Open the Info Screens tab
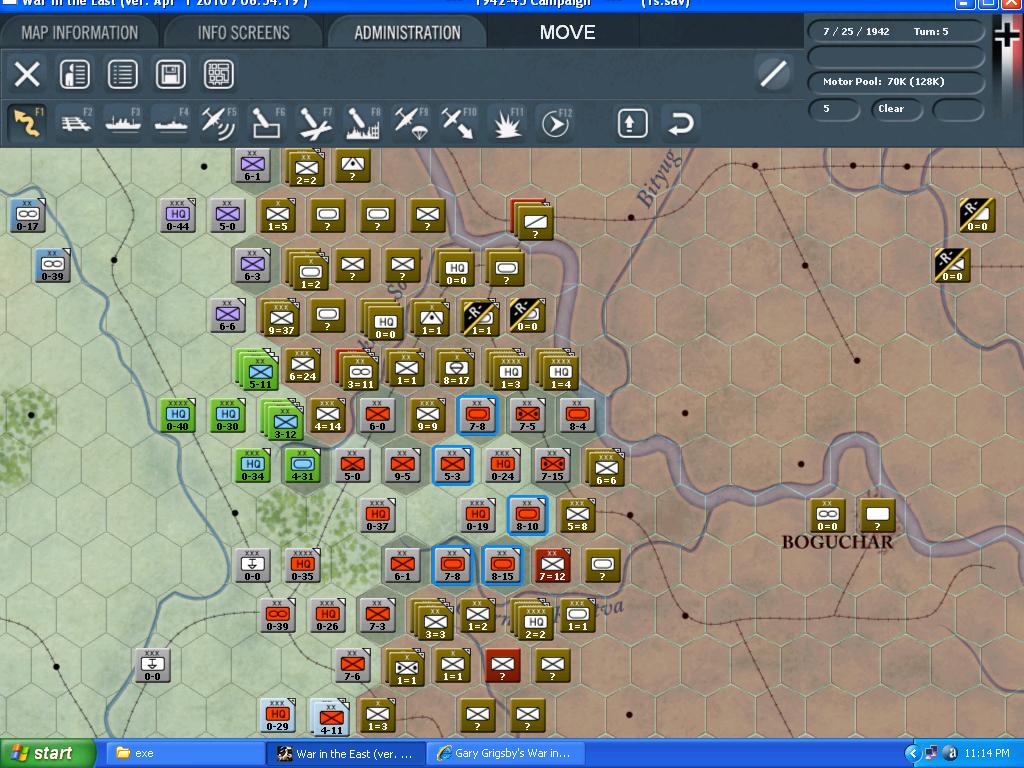Viewport: 1024px width, 768px height. pyautogui.click(x=244, y=33)
